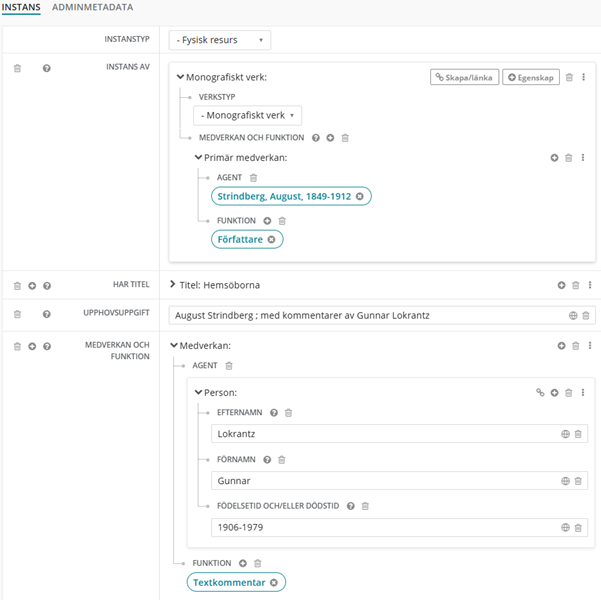Open more options for Titel: Hemsöborna
The image size is (601, 600).
590,285
